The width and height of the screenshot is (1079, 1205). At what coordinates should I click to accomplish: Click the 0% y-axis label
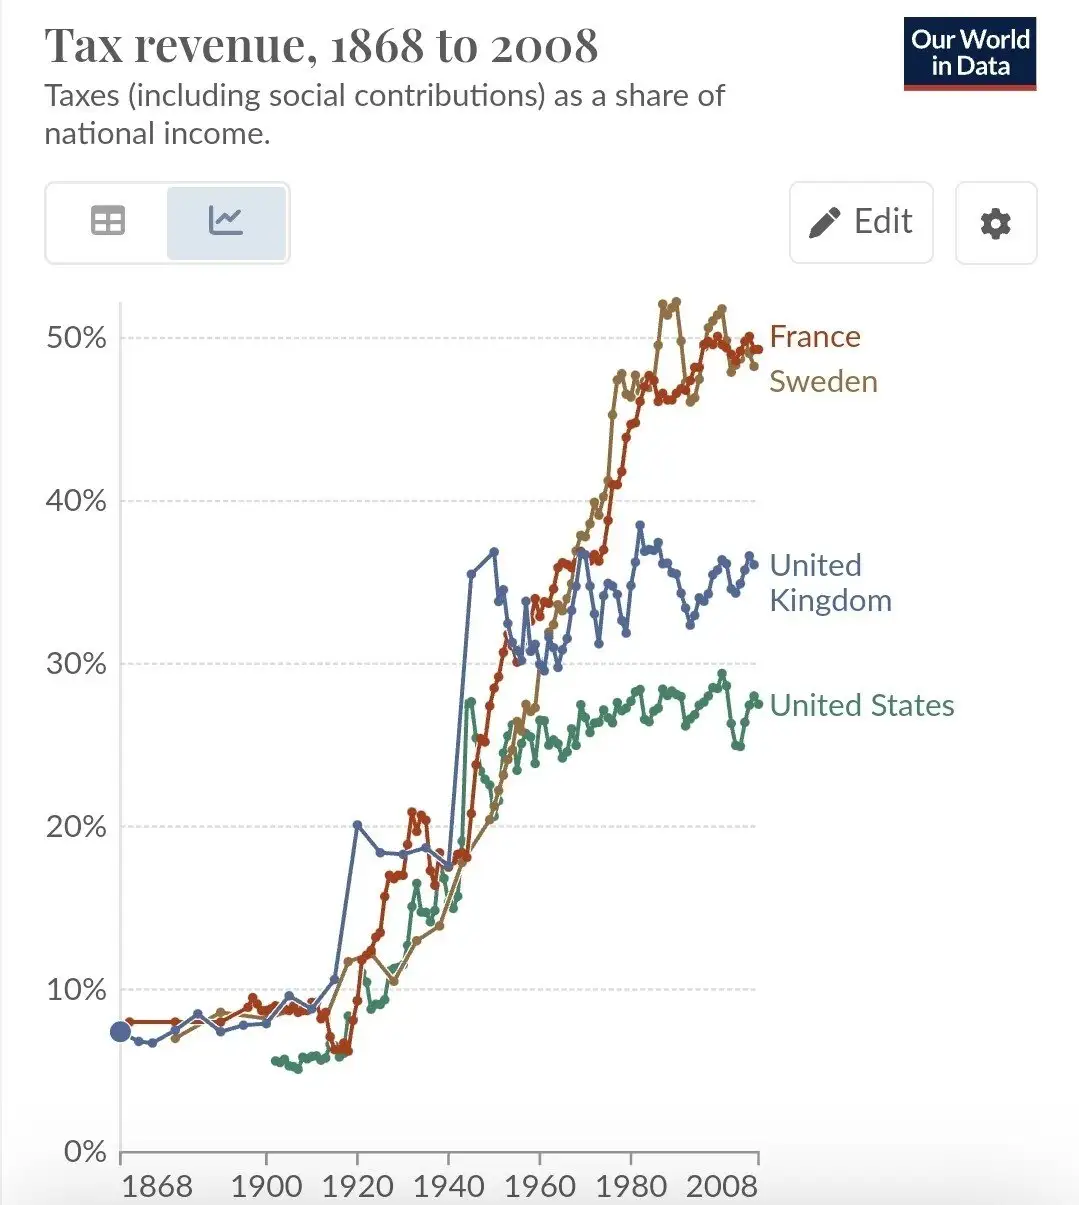coord(85,1152)
